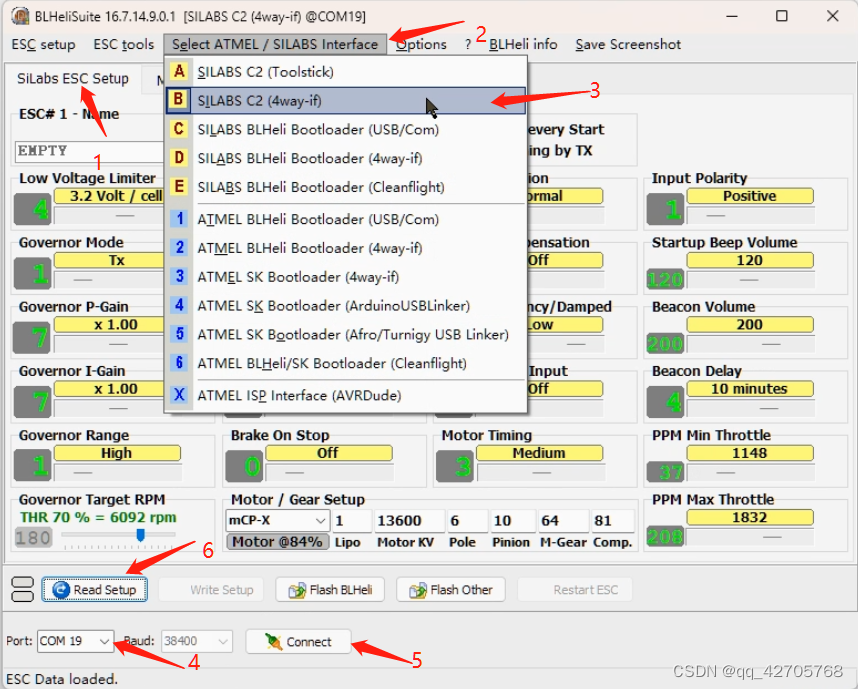Choose SILABS C2 (Toolstick) interface

346,72
